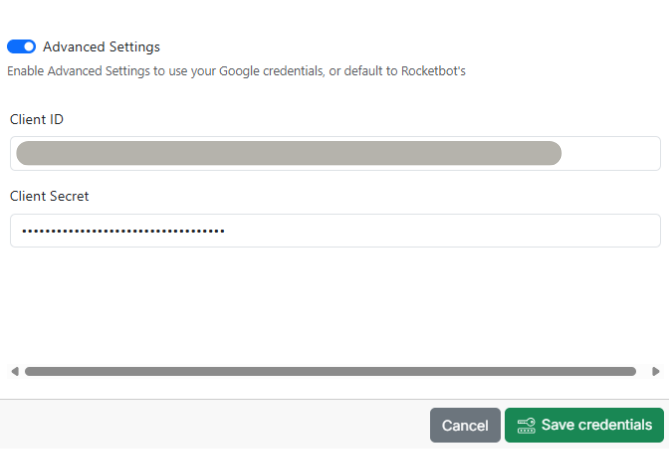Click the Client ID field label
The width and height of the screenshot is (669, 455).
coord(37,120)
